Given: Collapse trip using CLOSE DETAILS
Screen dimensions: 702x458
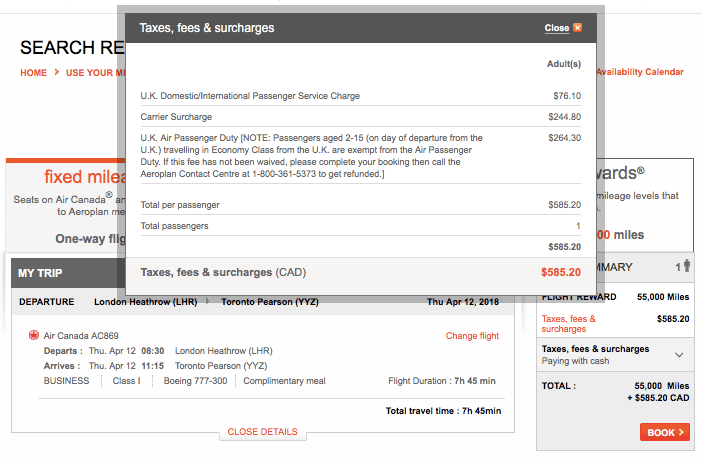Looking at the screenshot, I should 262,432.
